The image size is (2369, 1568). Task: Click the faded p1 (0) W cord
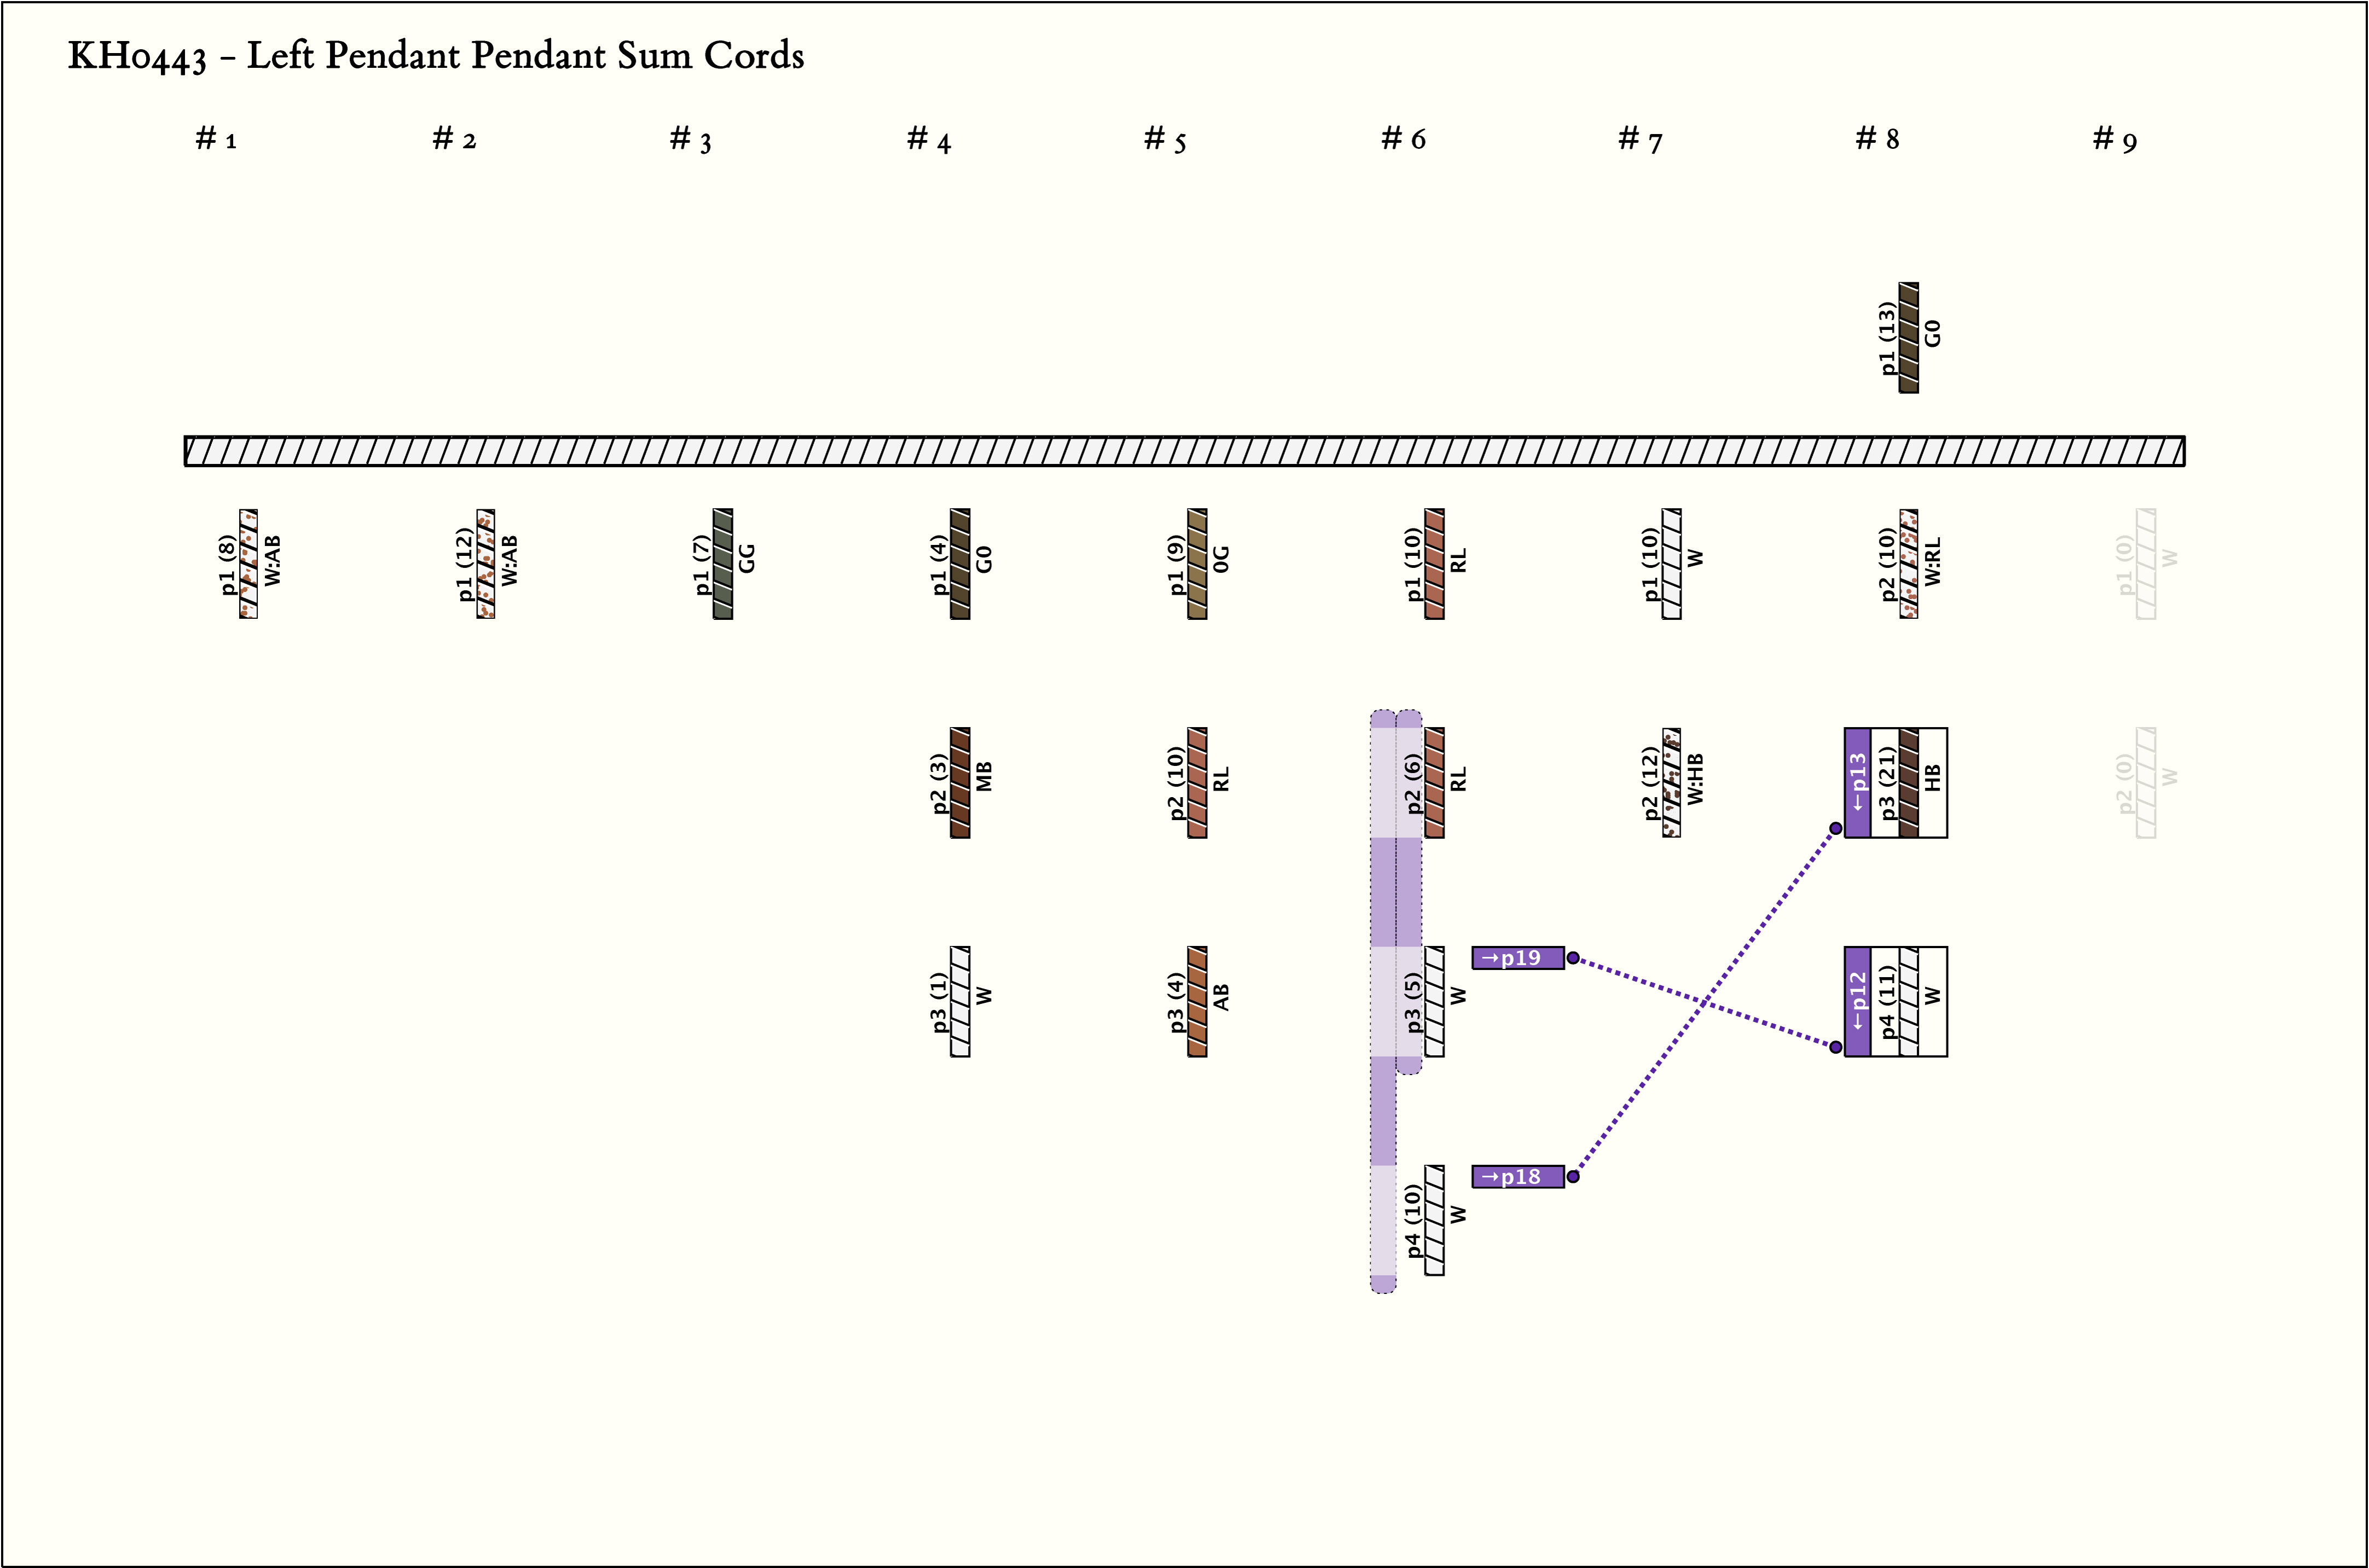[x=2145, y=564]
